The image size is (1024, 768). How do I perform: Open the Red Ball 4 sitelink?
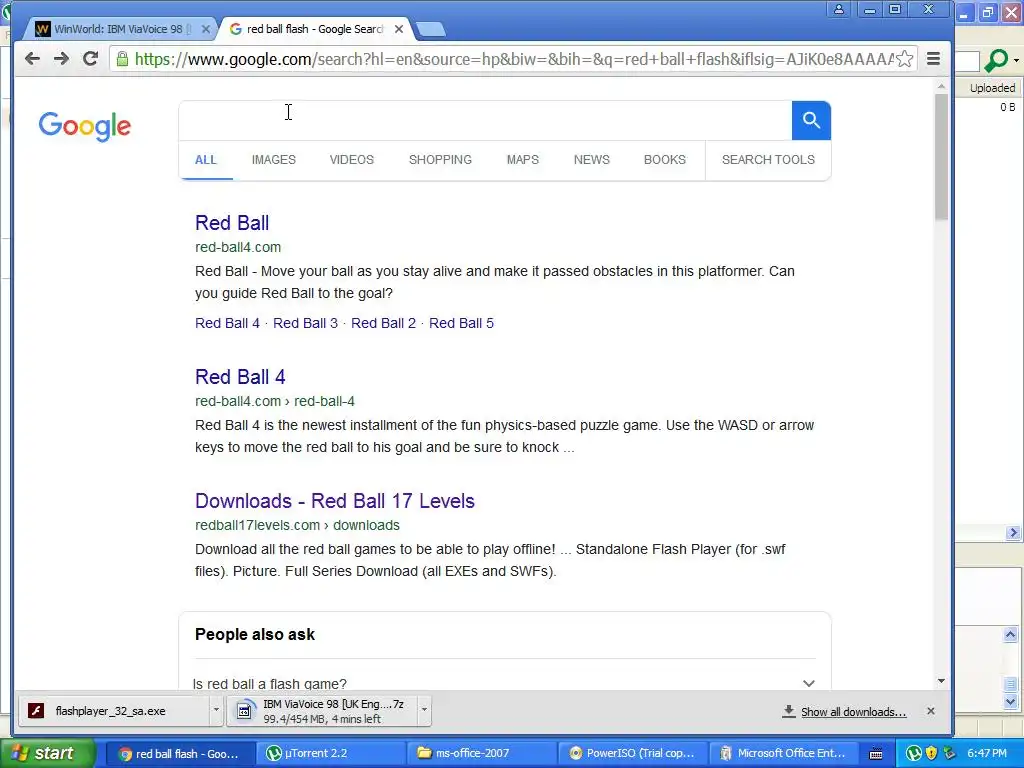[x=227, y=323]
